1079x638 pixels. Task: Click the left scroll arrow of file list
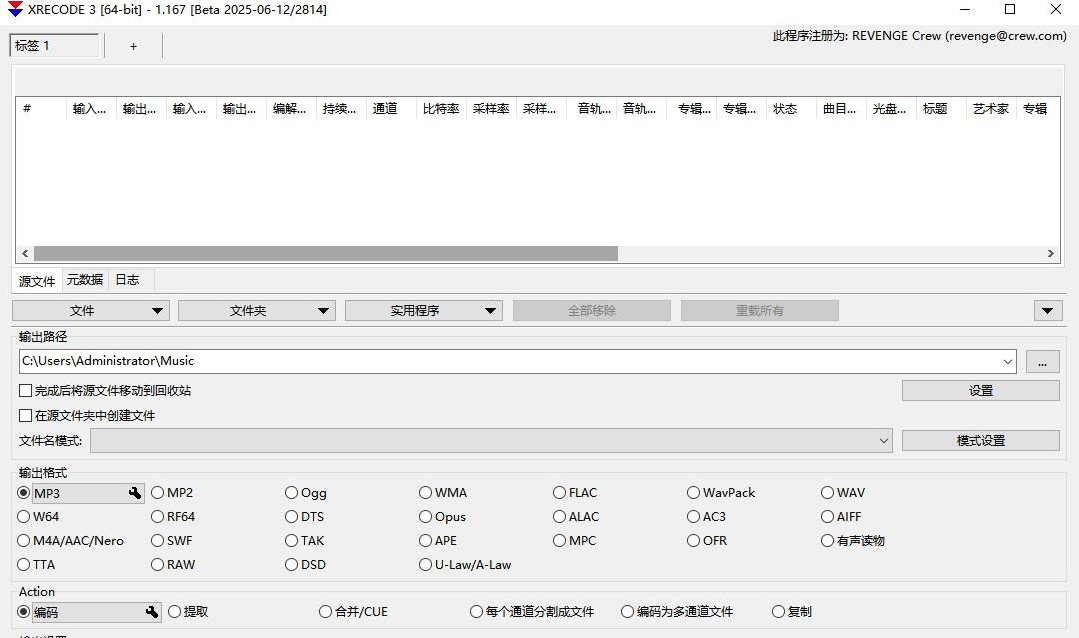[25, 254]
